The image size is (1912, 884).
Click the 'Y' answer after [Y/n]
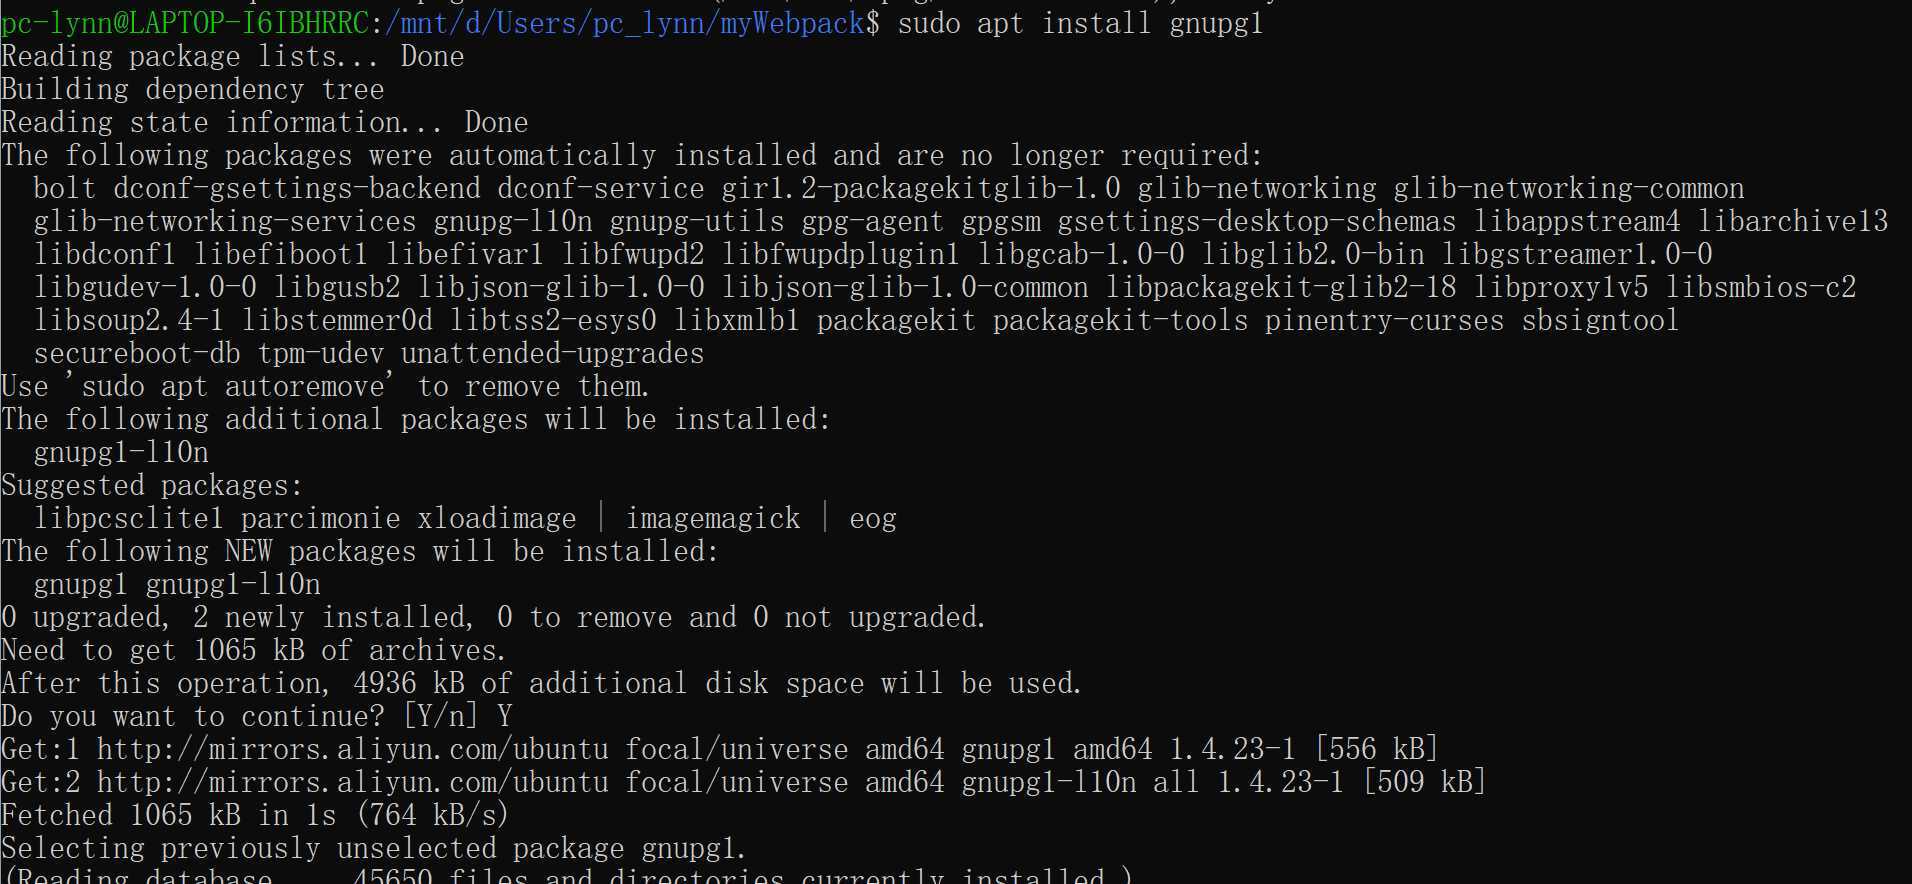coord(504,716)
